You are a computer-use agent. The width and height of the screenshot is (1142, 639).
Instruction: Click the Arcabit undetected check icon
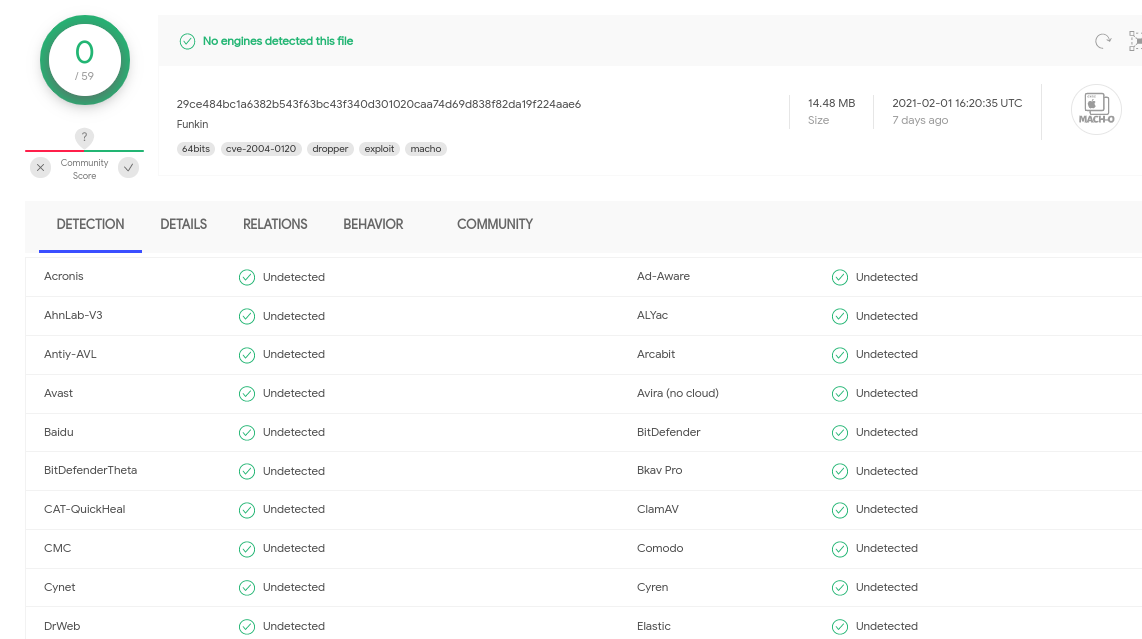840,355
